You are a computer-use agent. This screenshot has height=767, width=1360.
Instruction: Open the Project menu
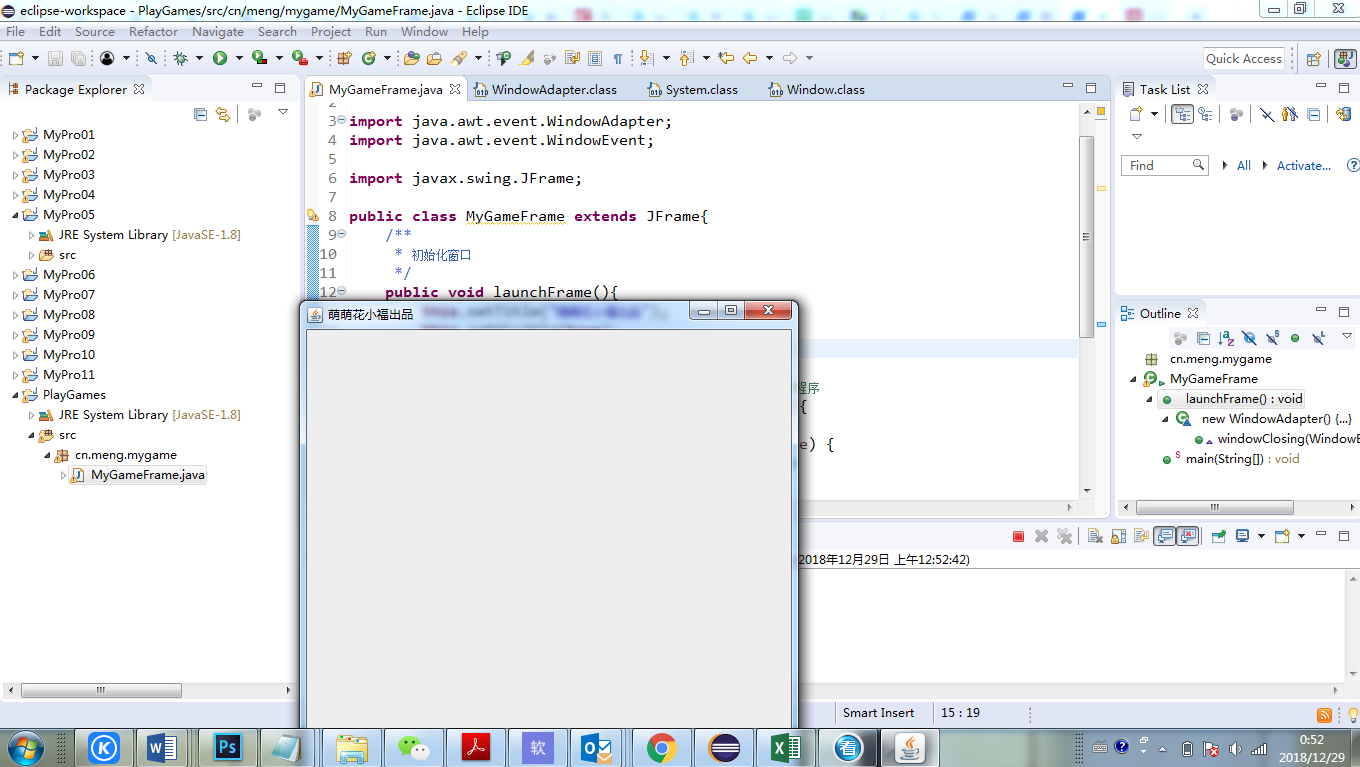(x=331, y=31)
